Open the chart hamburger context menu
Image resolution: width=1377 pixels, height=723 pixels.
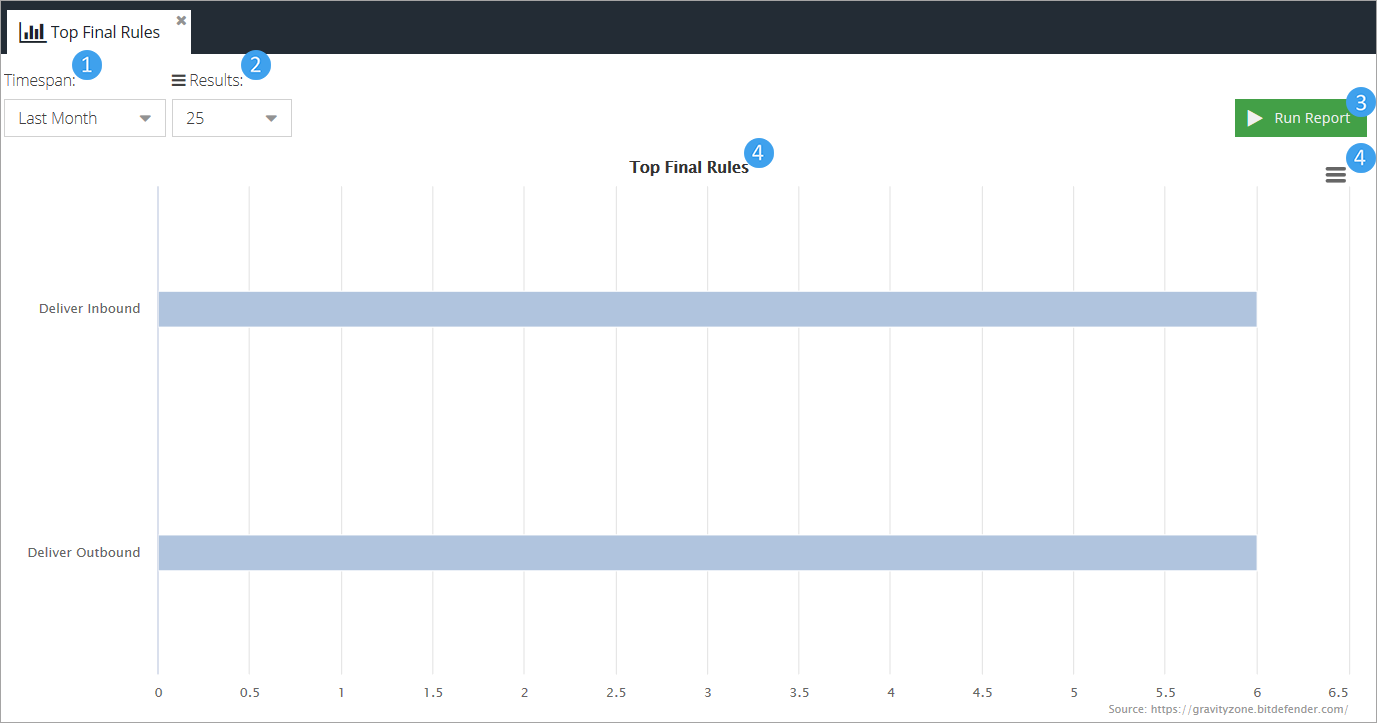1335,175
